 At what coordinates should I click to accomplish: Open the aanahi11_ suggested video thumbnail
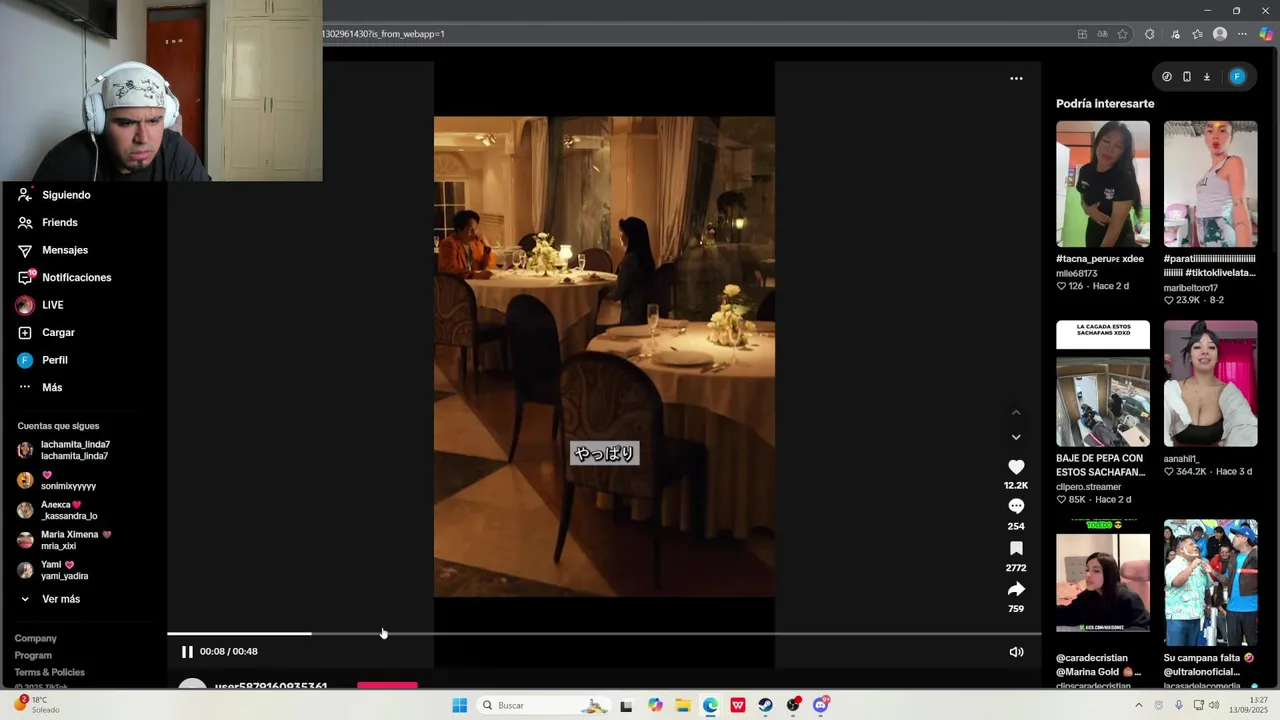tap(1210, 383)
